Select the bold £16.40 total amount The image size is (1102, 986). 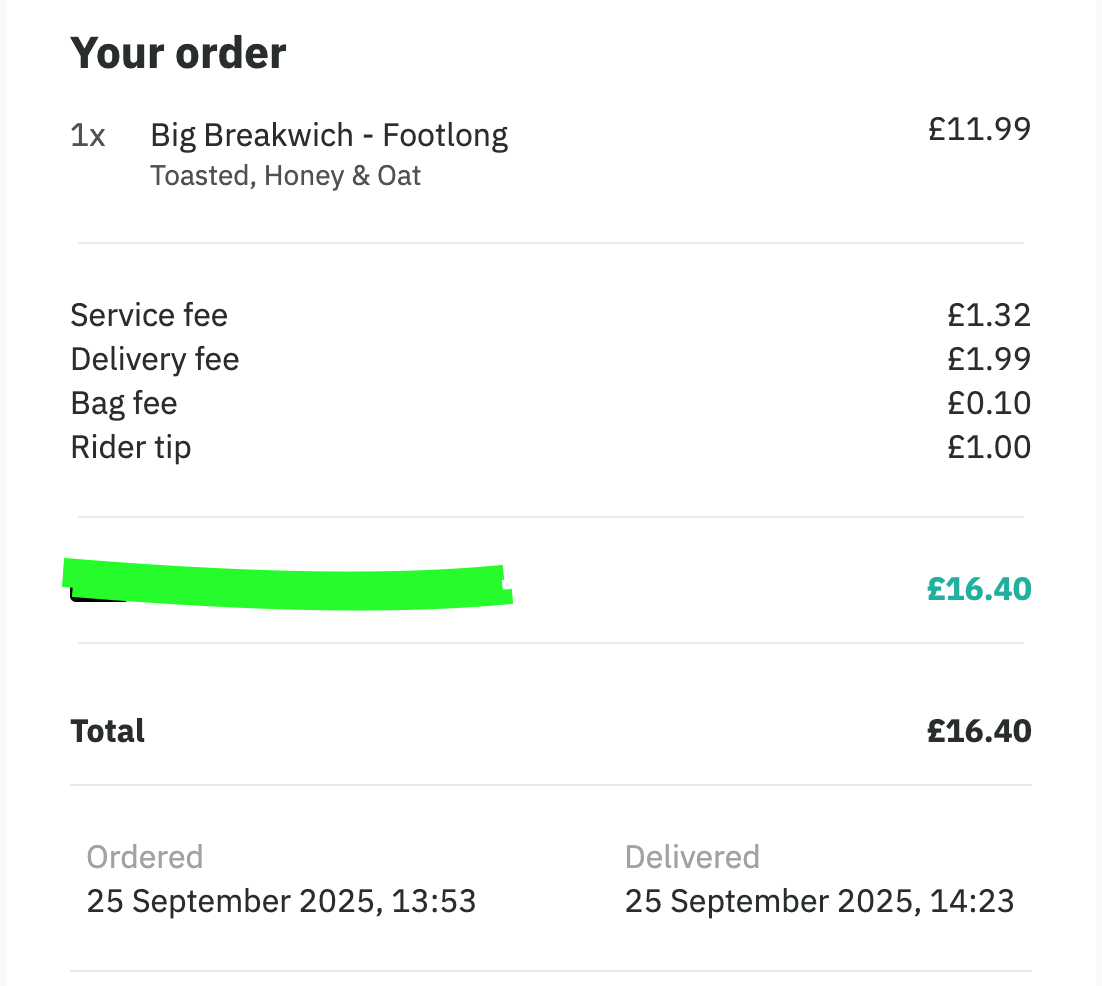pos(979,731)
